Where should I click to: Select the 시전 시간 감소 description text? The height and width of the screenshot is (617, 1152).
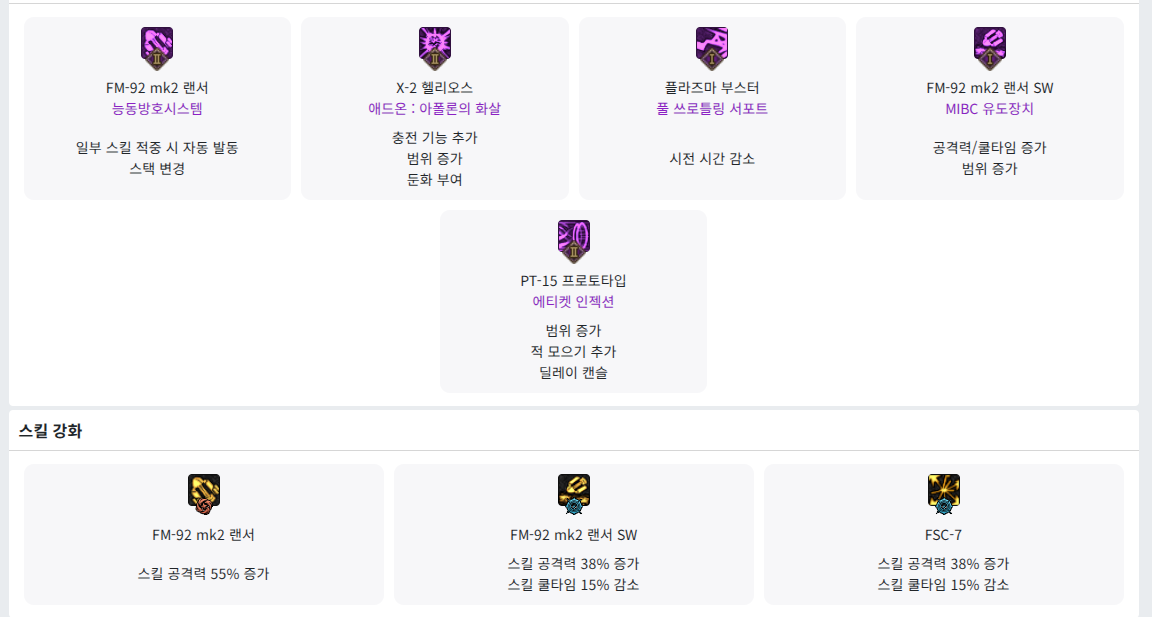(x=712, y=159)
